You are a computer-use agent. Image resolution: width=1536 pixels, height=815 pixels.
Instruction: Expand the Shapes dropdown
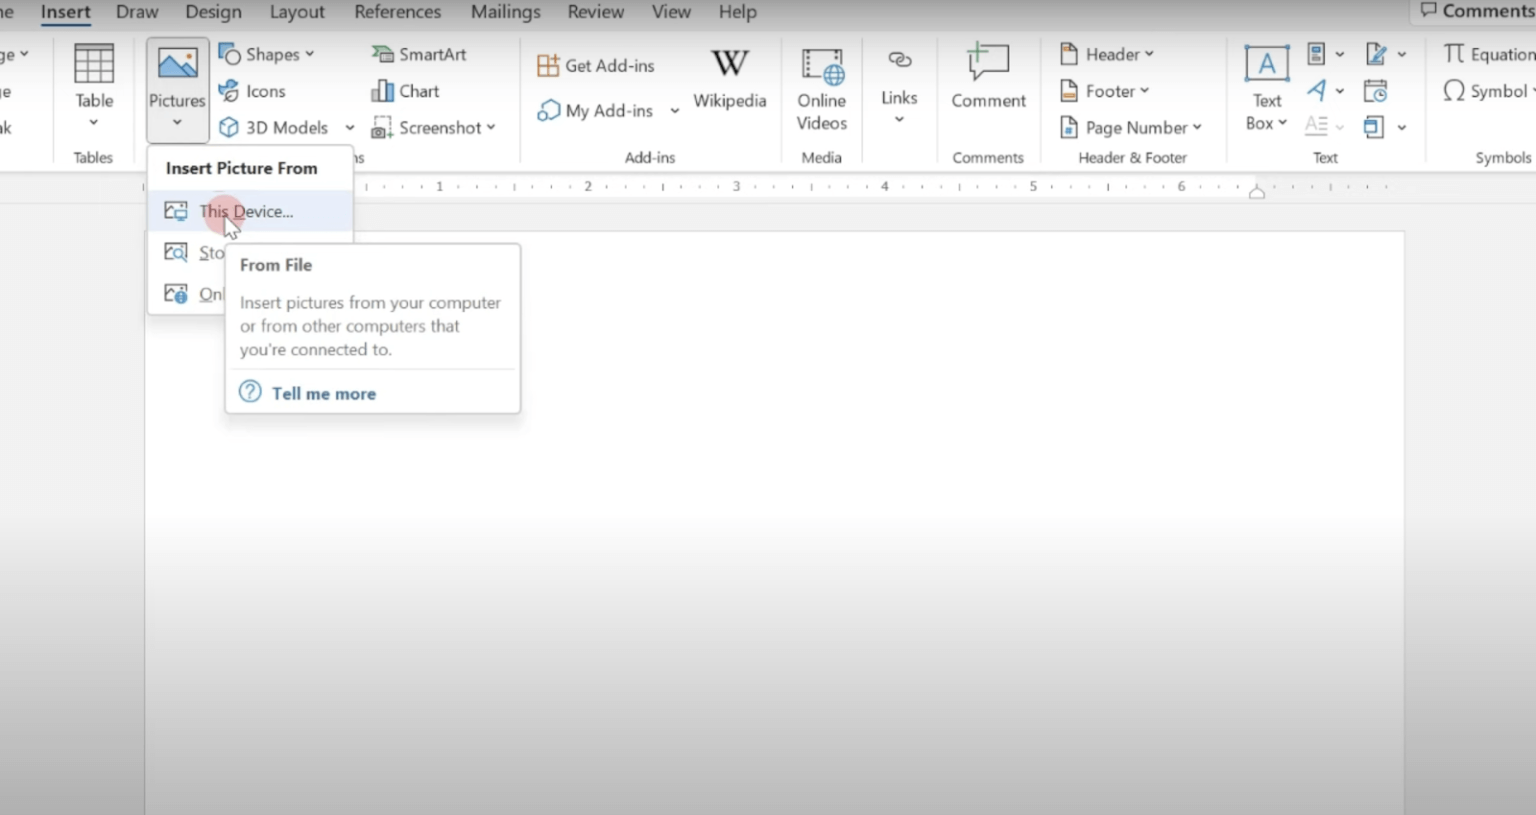point(267,54)
